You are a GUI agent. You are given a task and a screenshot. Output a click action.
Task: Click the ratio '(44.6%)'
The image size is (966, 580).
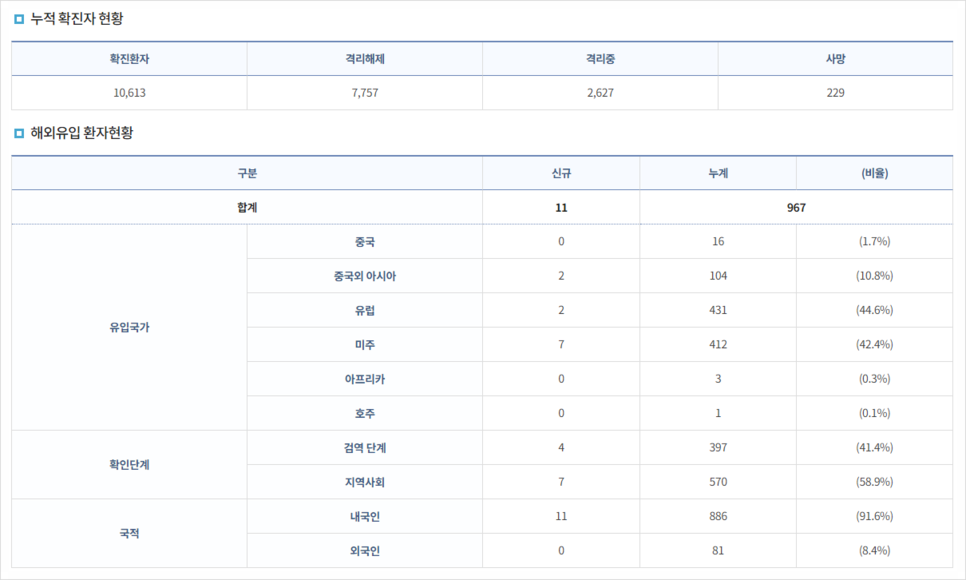point(875,311)
